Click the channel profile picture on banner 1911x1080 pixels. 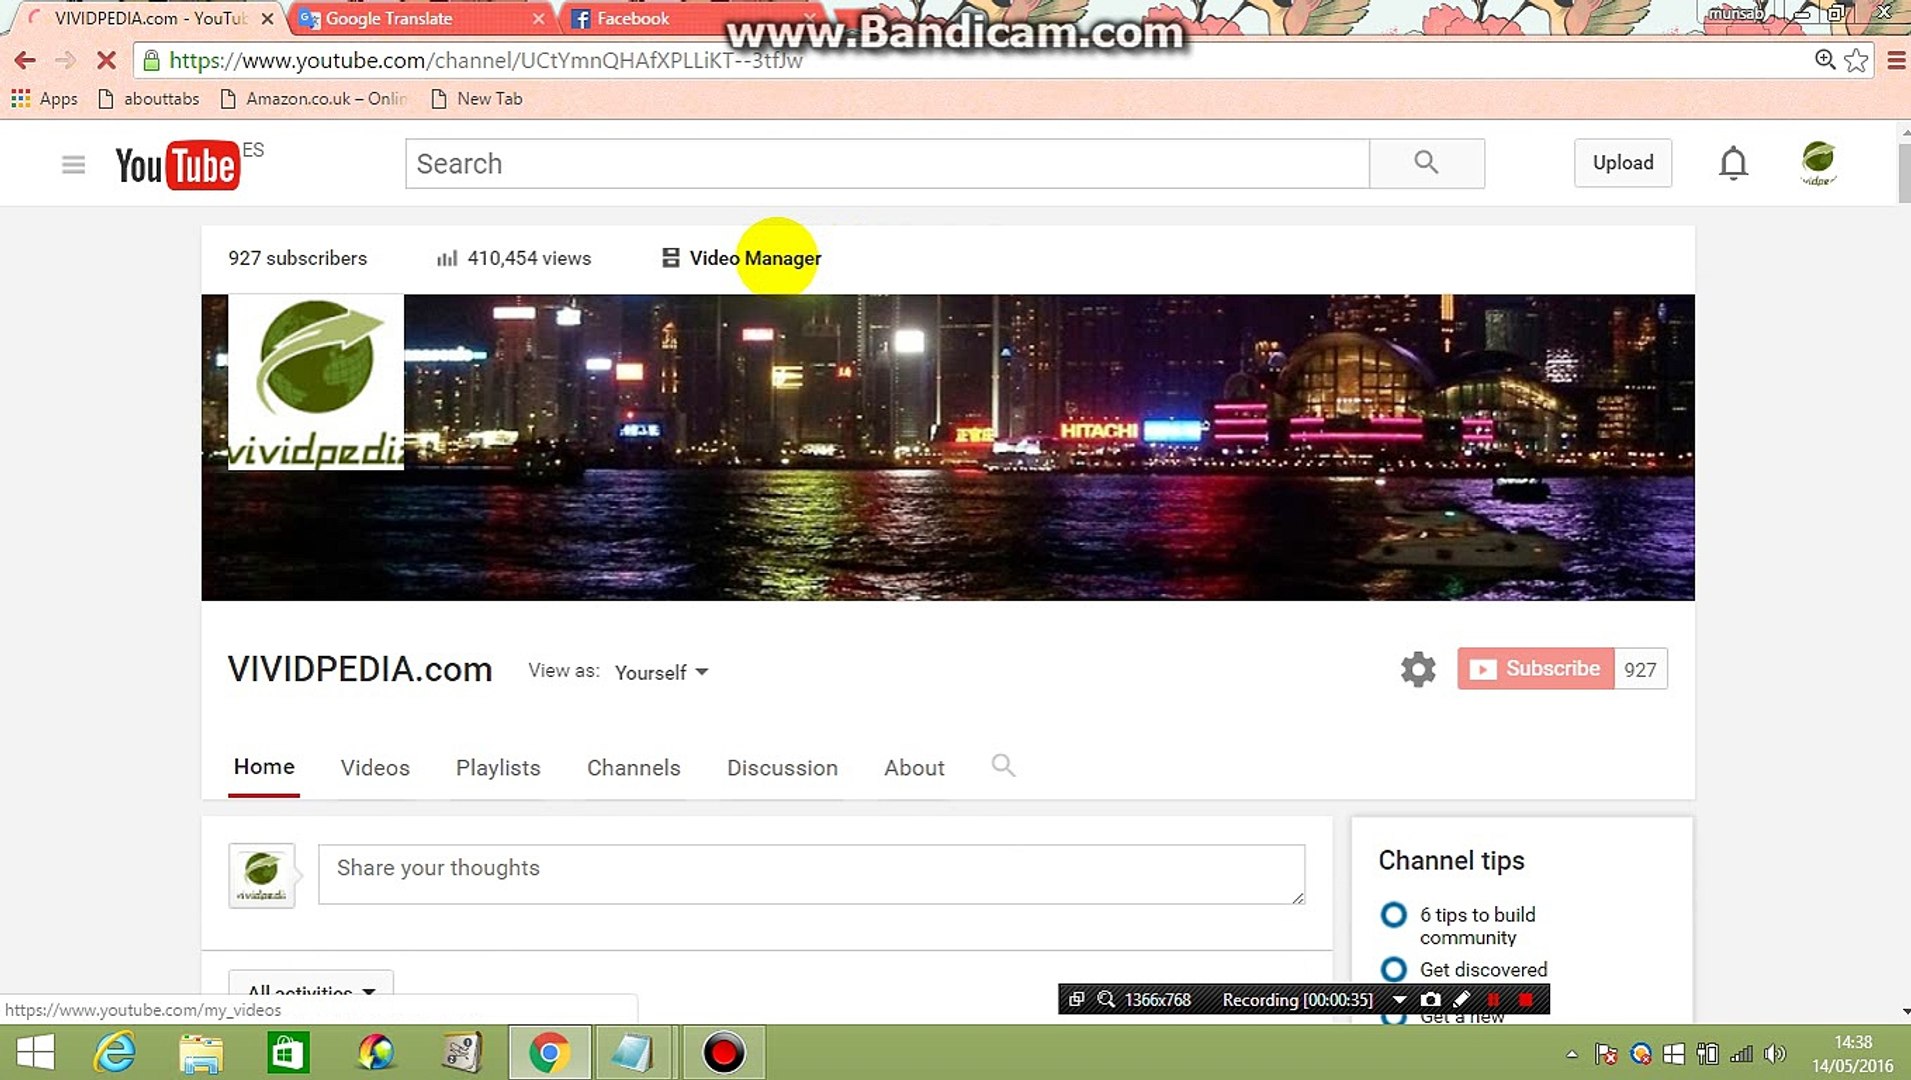pos(316,382)
